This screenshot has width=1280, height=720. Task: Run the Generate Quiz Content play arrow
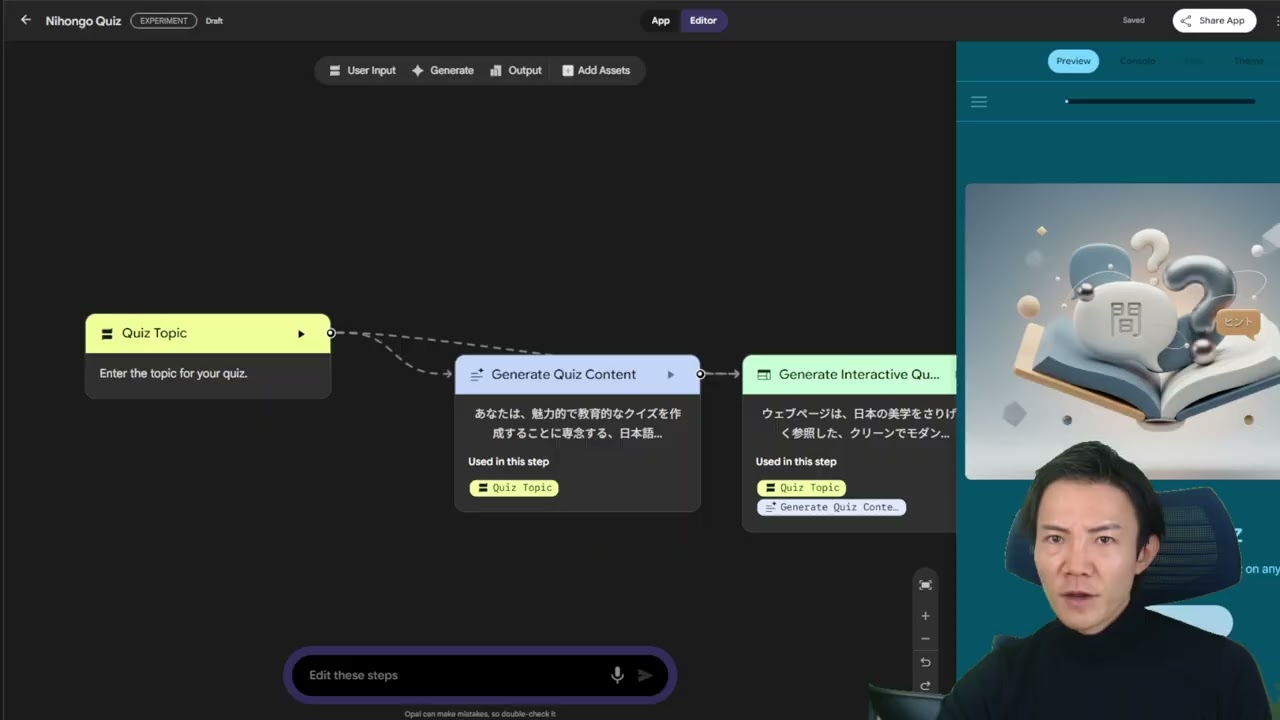click(x=671, y=375)
